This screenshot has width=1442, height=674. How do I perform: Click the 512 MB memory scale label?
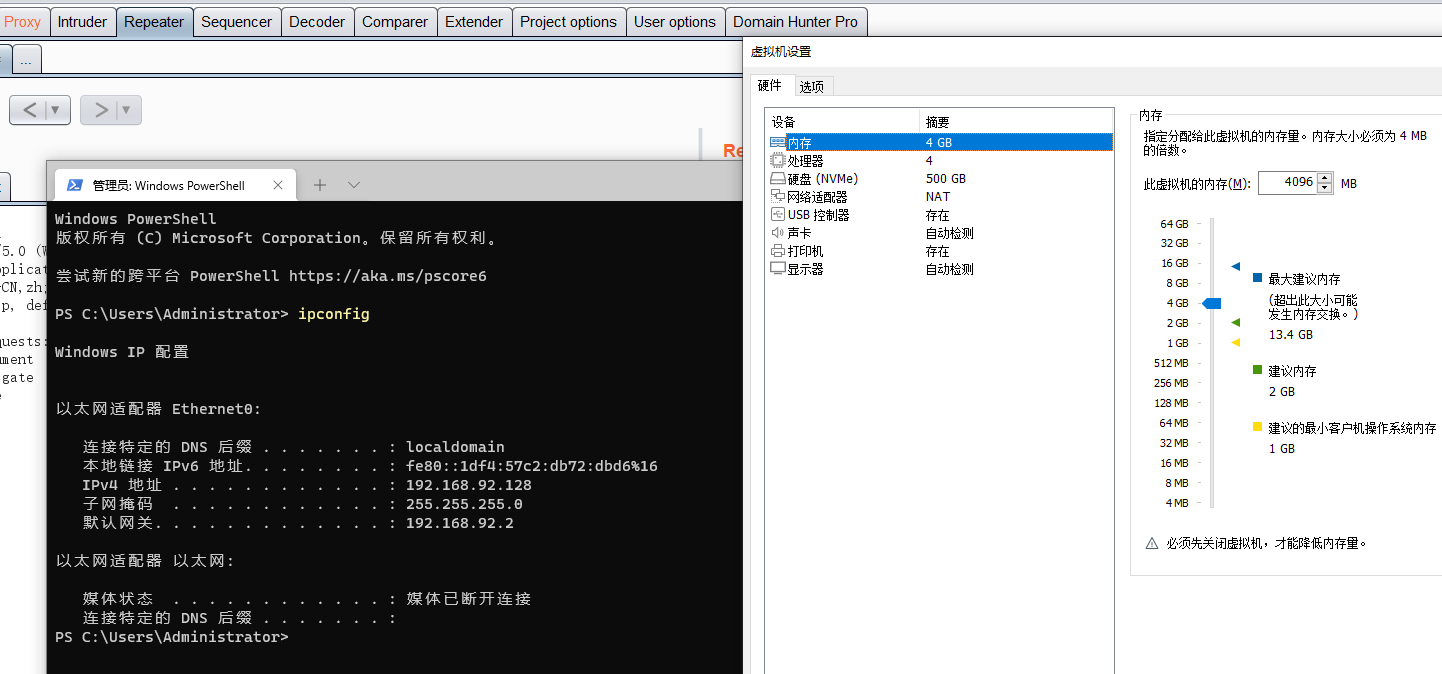(x=1171, y=363)
